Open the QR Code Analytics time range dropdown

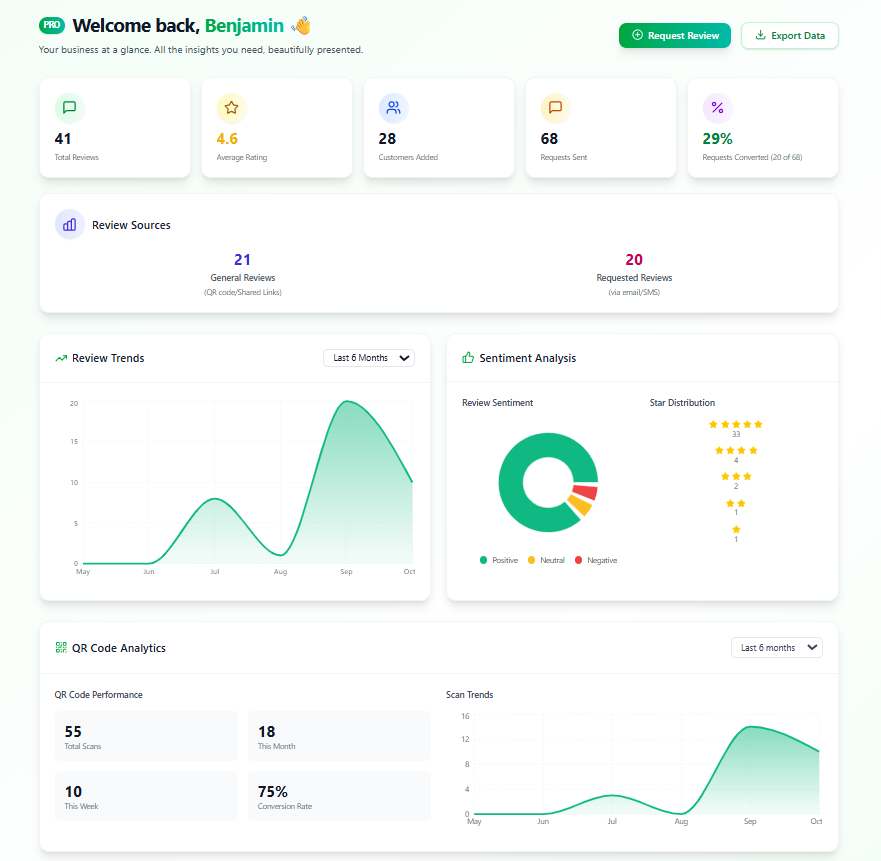click(x=776, y=647)
